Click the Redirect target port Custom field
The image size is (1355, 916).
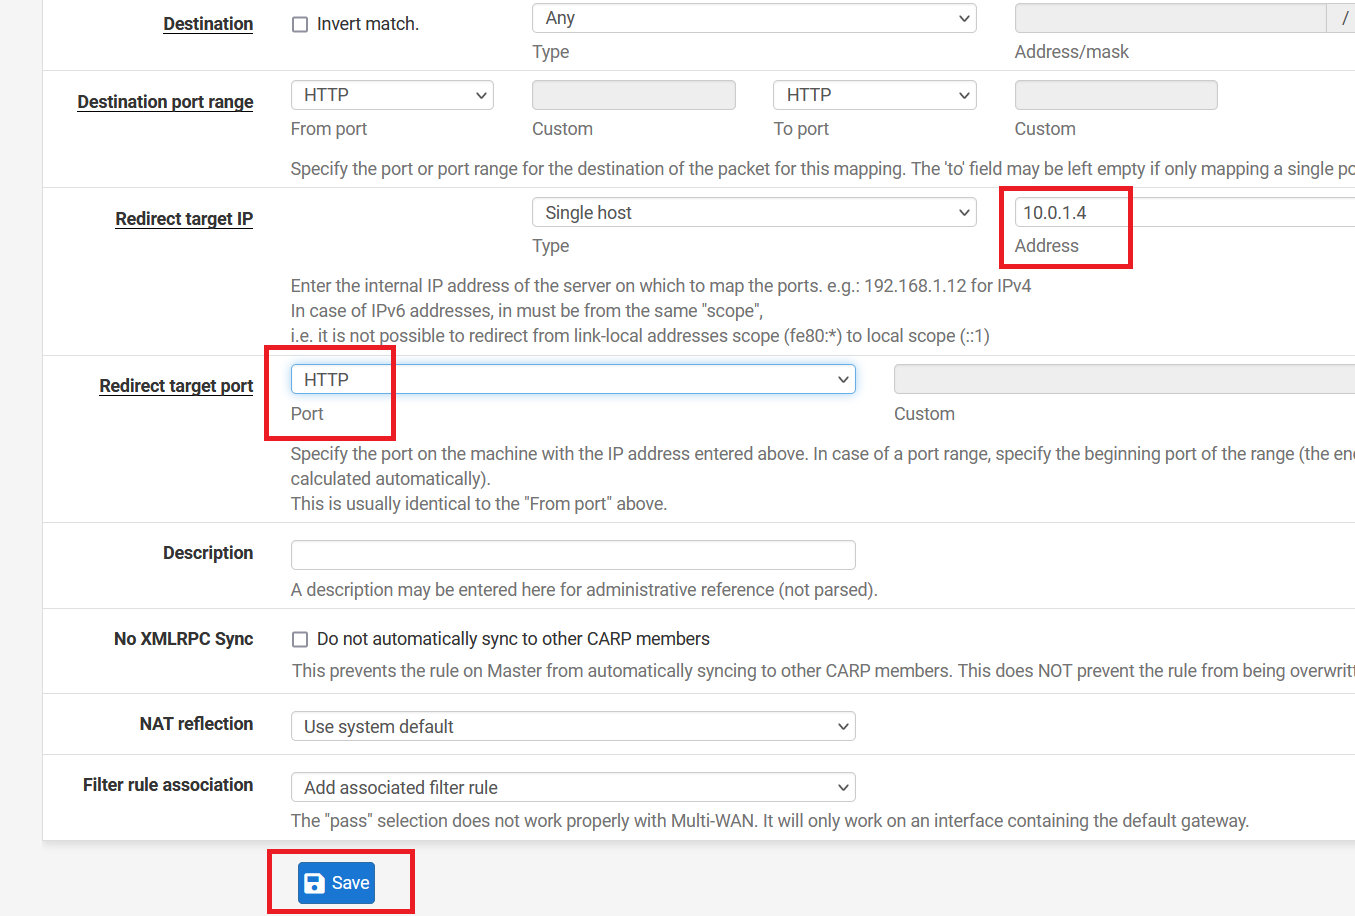(1120, 380)
